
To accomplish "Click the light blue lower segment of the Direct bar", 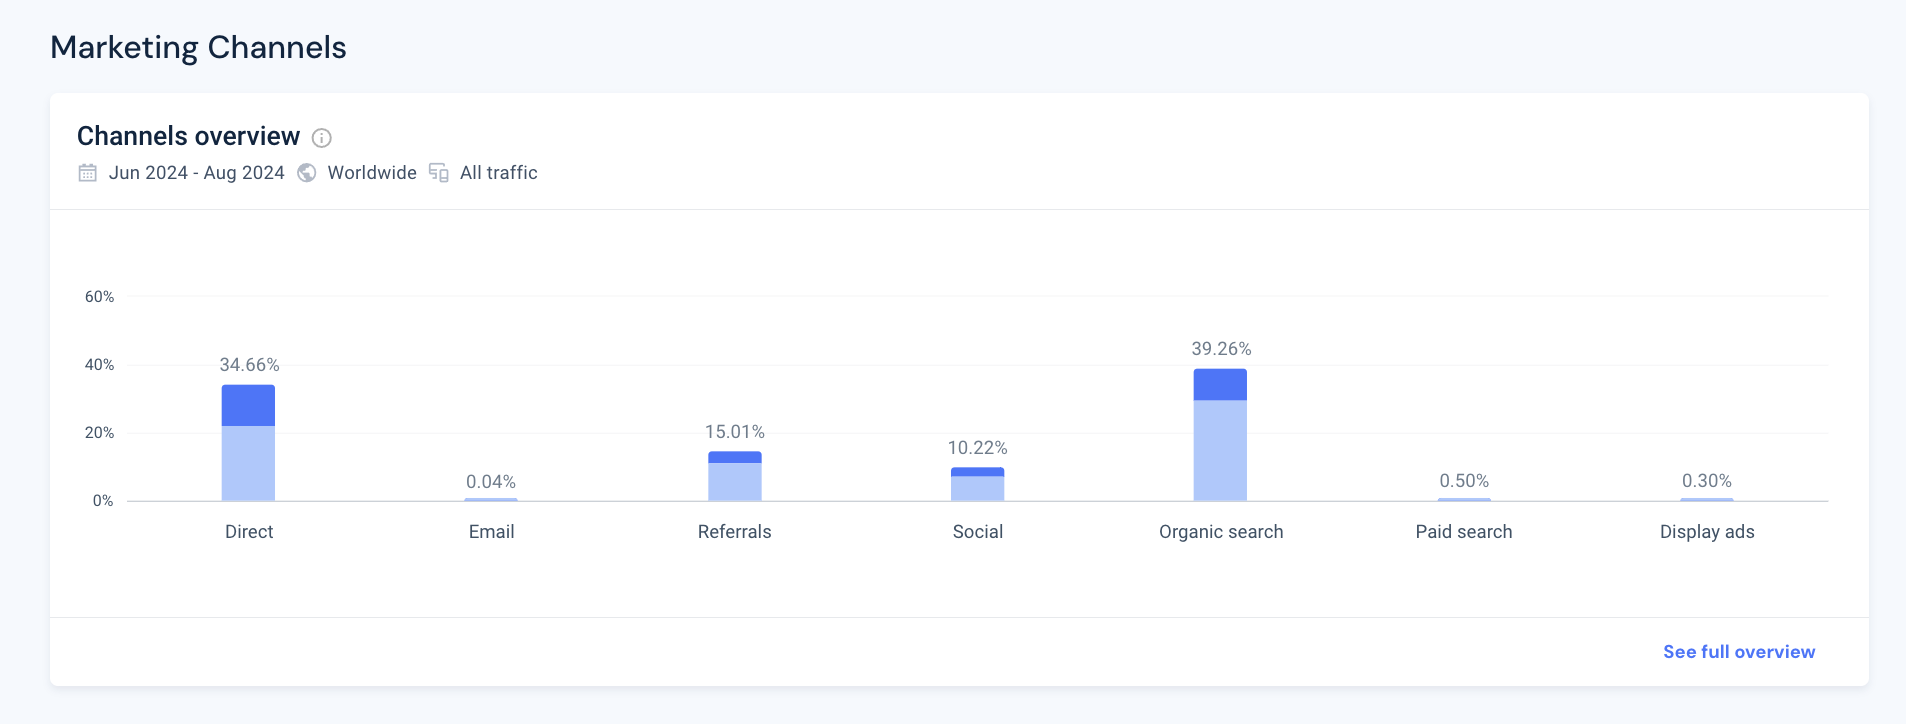I will point(248,463).
